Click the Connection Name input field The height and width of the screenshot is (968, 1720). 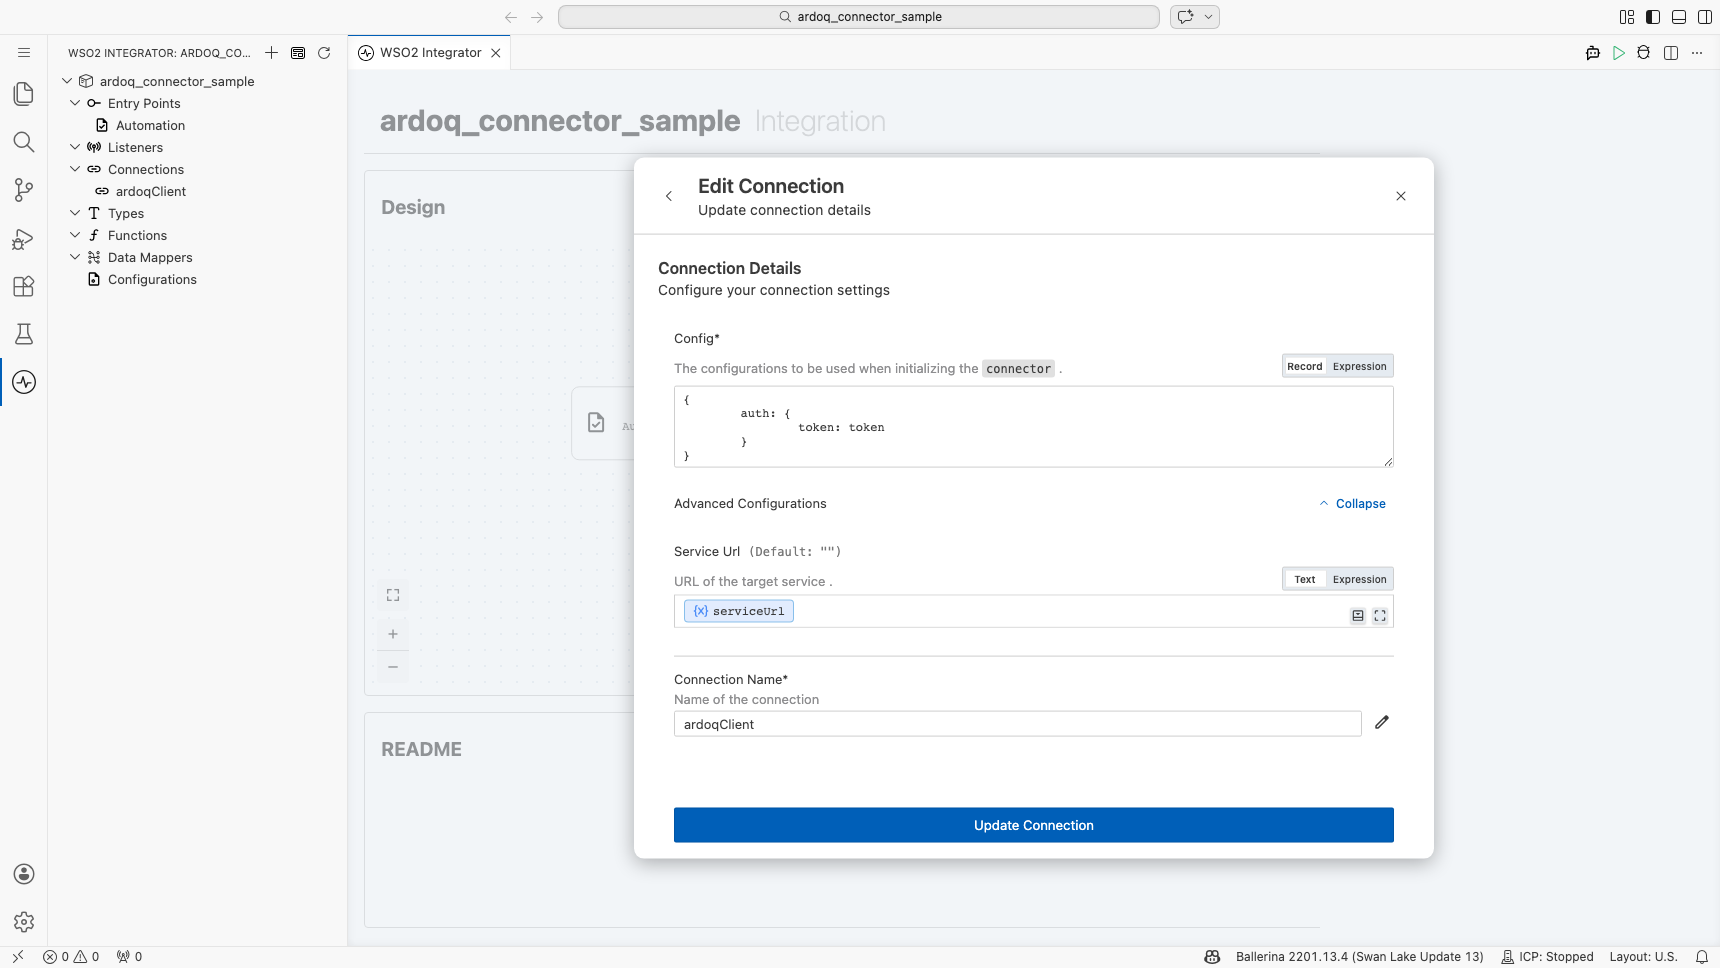1018,724
